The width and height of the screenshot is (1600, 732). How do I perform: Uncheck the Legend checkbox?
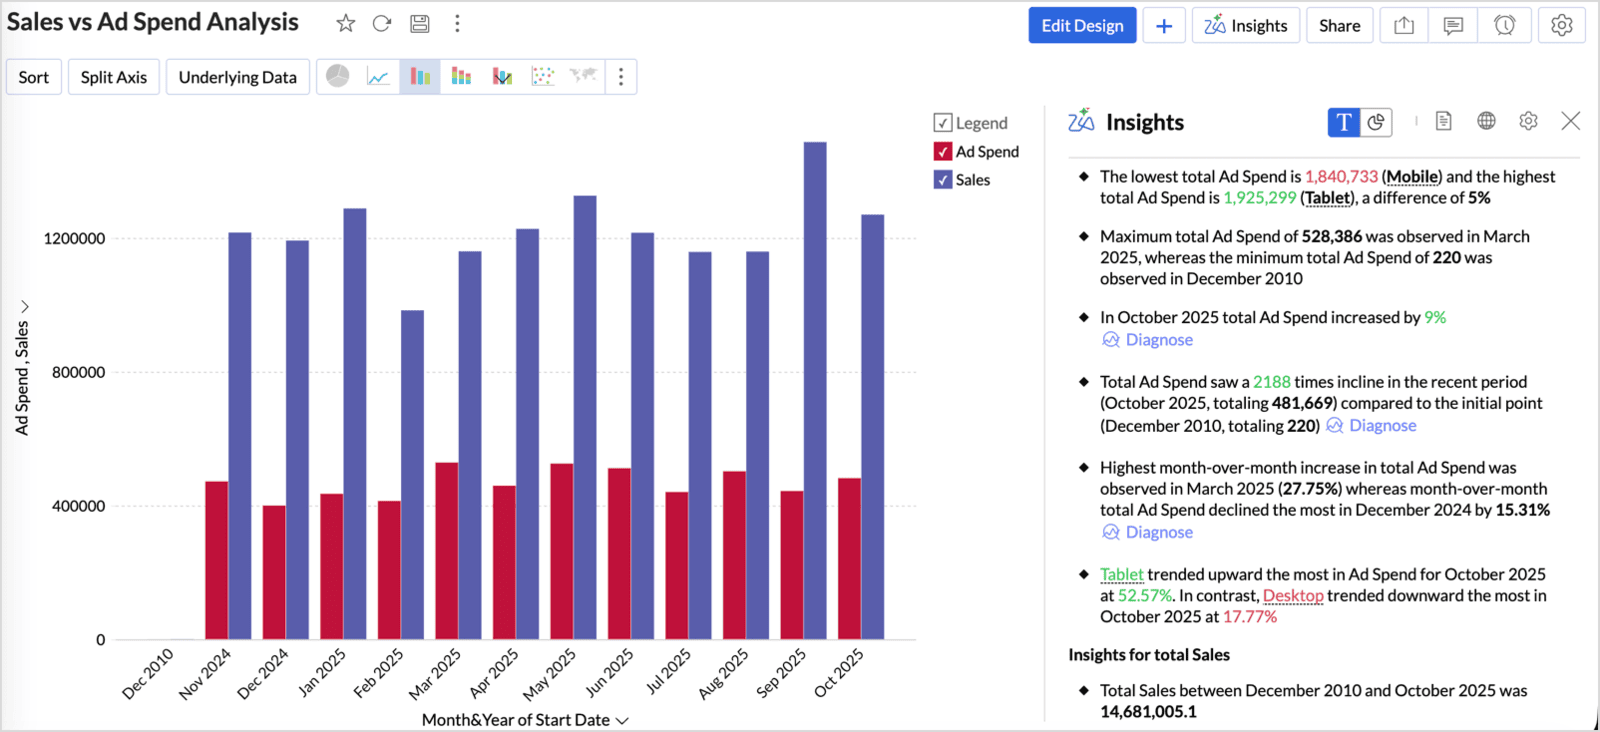point(942,123)
